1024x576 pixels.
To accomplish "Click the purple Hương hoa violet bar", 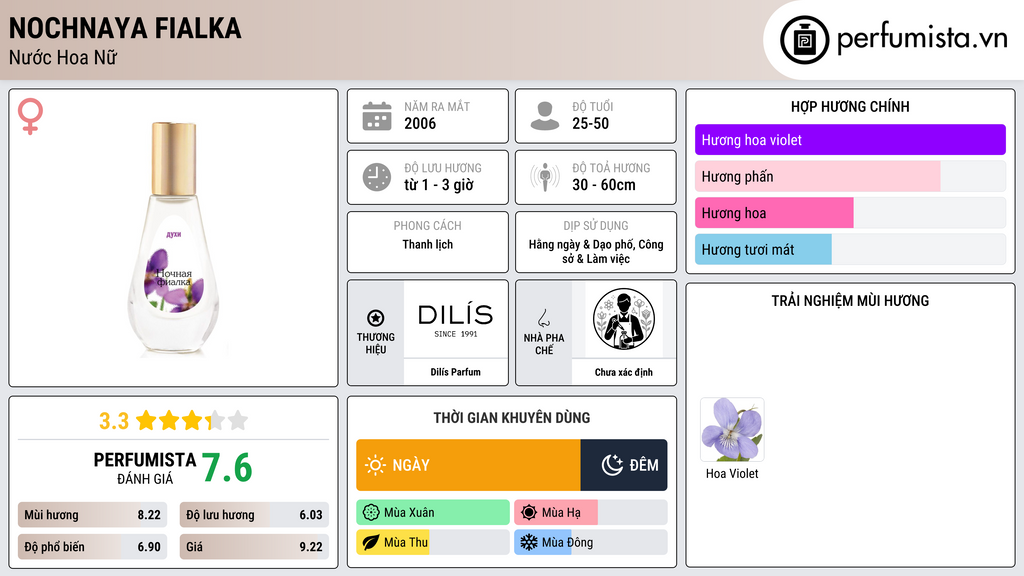I will point(850,140).
